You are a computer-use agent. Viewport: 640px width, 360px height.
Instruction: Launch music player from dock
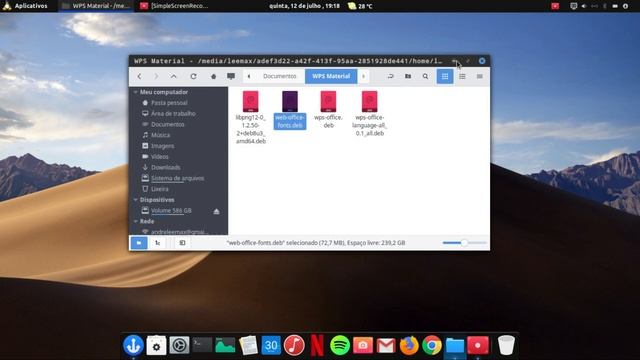tap(294, 345)
